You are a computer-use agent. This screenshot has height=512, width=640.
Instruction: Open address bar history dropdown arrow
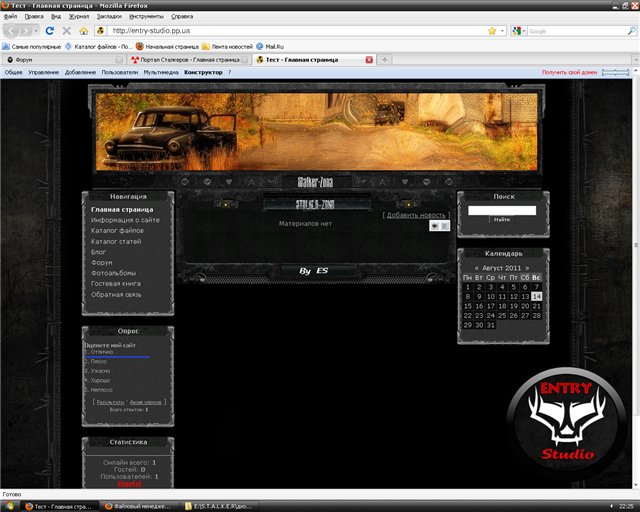click(x=502, y=31)
